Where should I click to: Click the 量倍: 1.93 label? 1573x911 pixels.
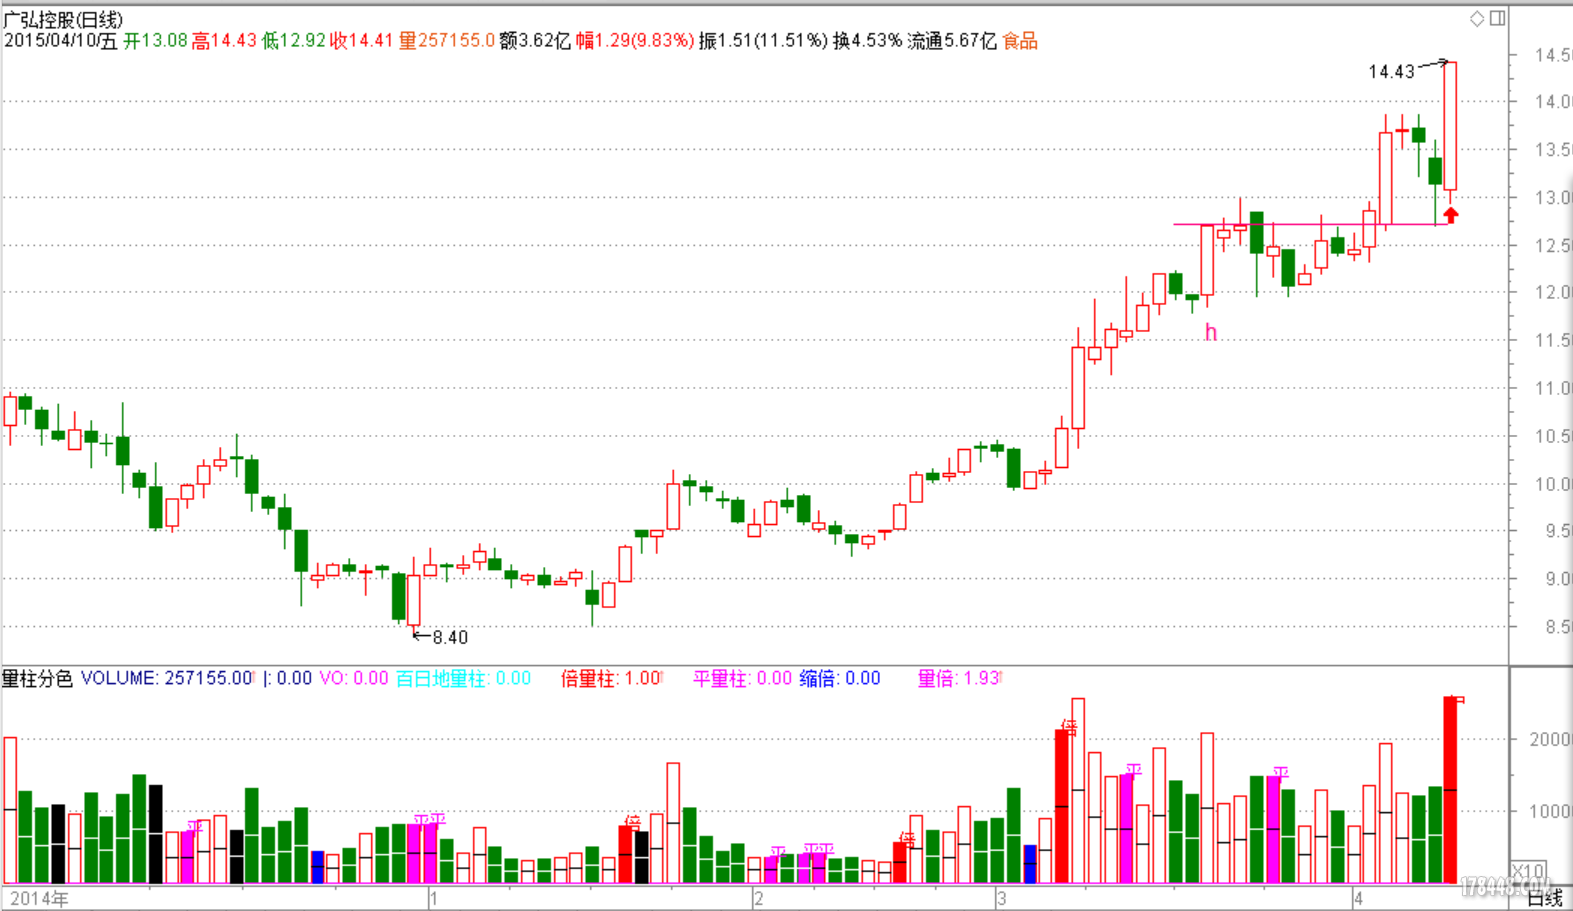coord(959,679)
